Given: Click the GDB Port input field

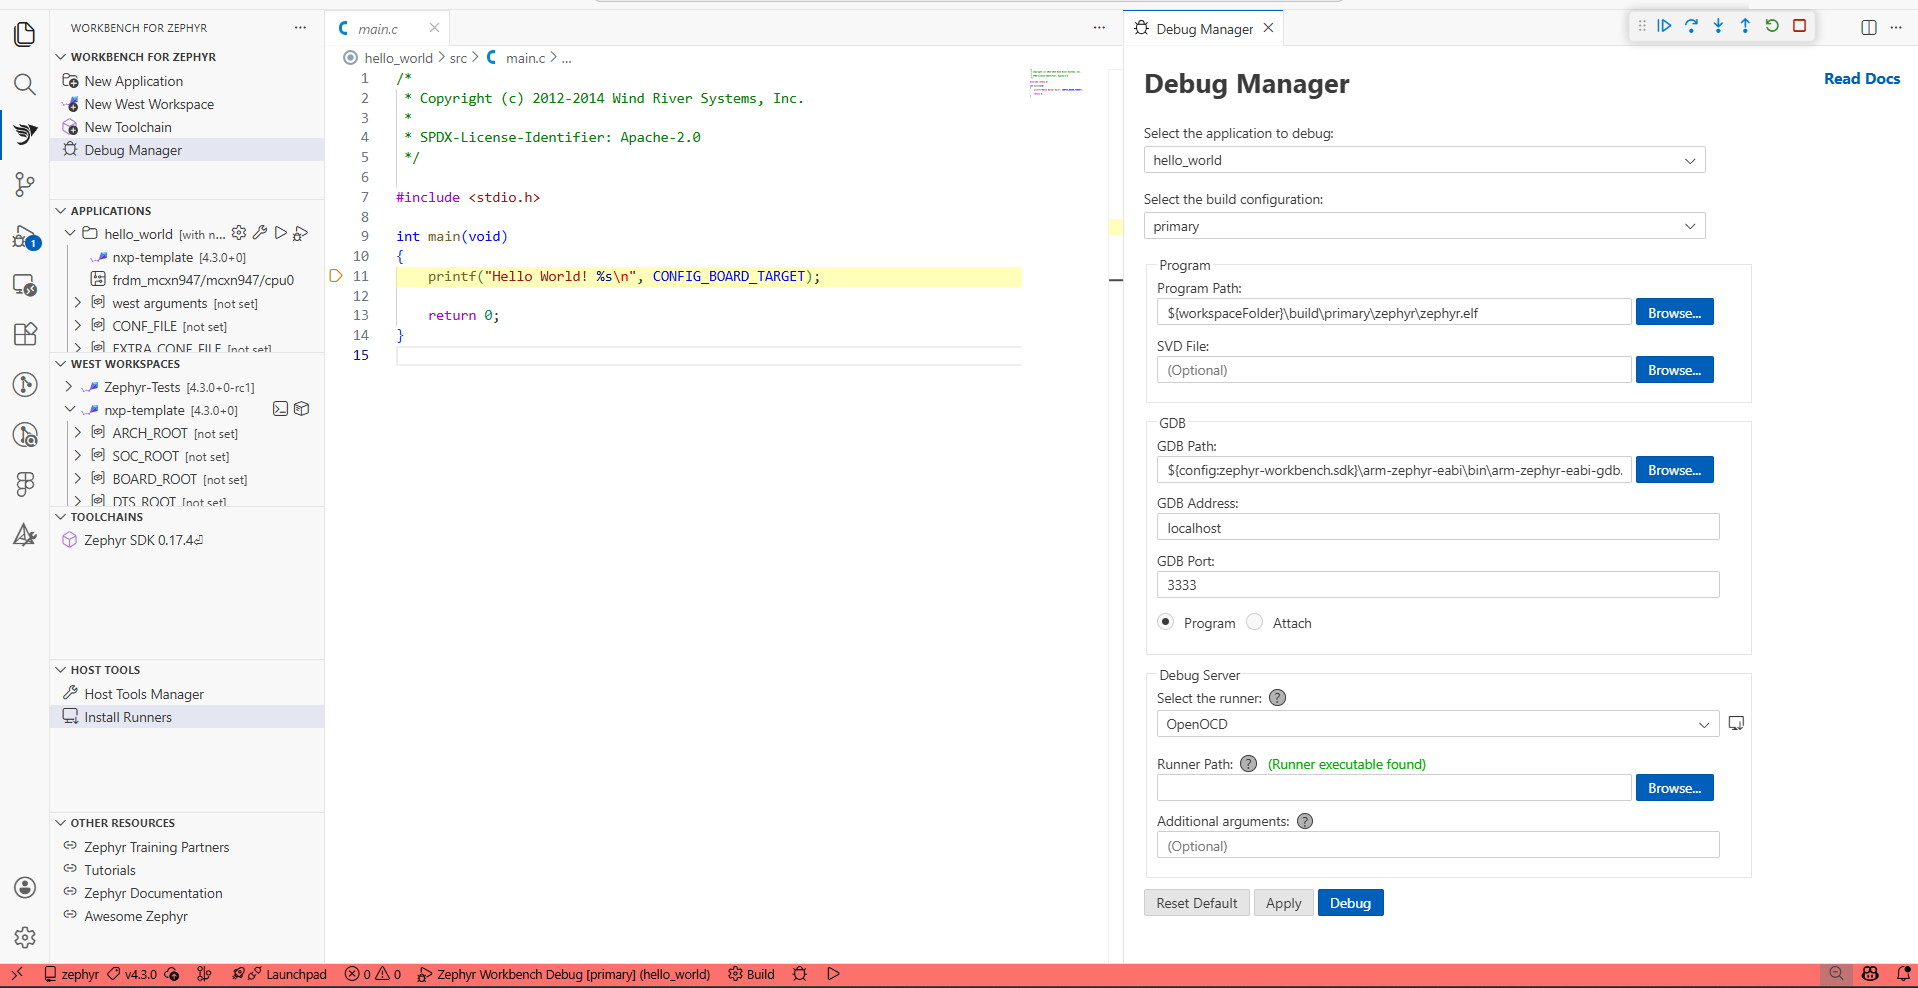Looking at the screenshot, I should click(1437, 585).
